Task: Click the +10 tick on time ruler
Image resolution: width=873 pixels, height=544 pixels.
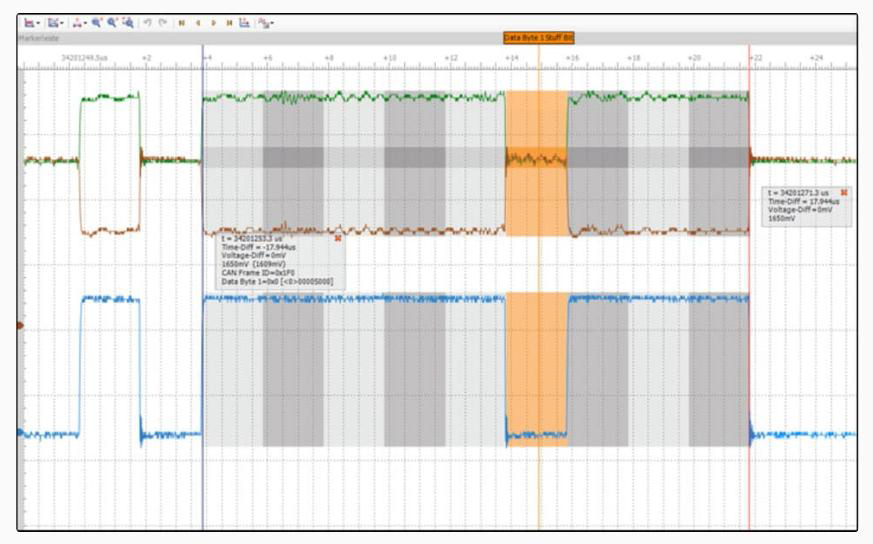Action: 390,59
